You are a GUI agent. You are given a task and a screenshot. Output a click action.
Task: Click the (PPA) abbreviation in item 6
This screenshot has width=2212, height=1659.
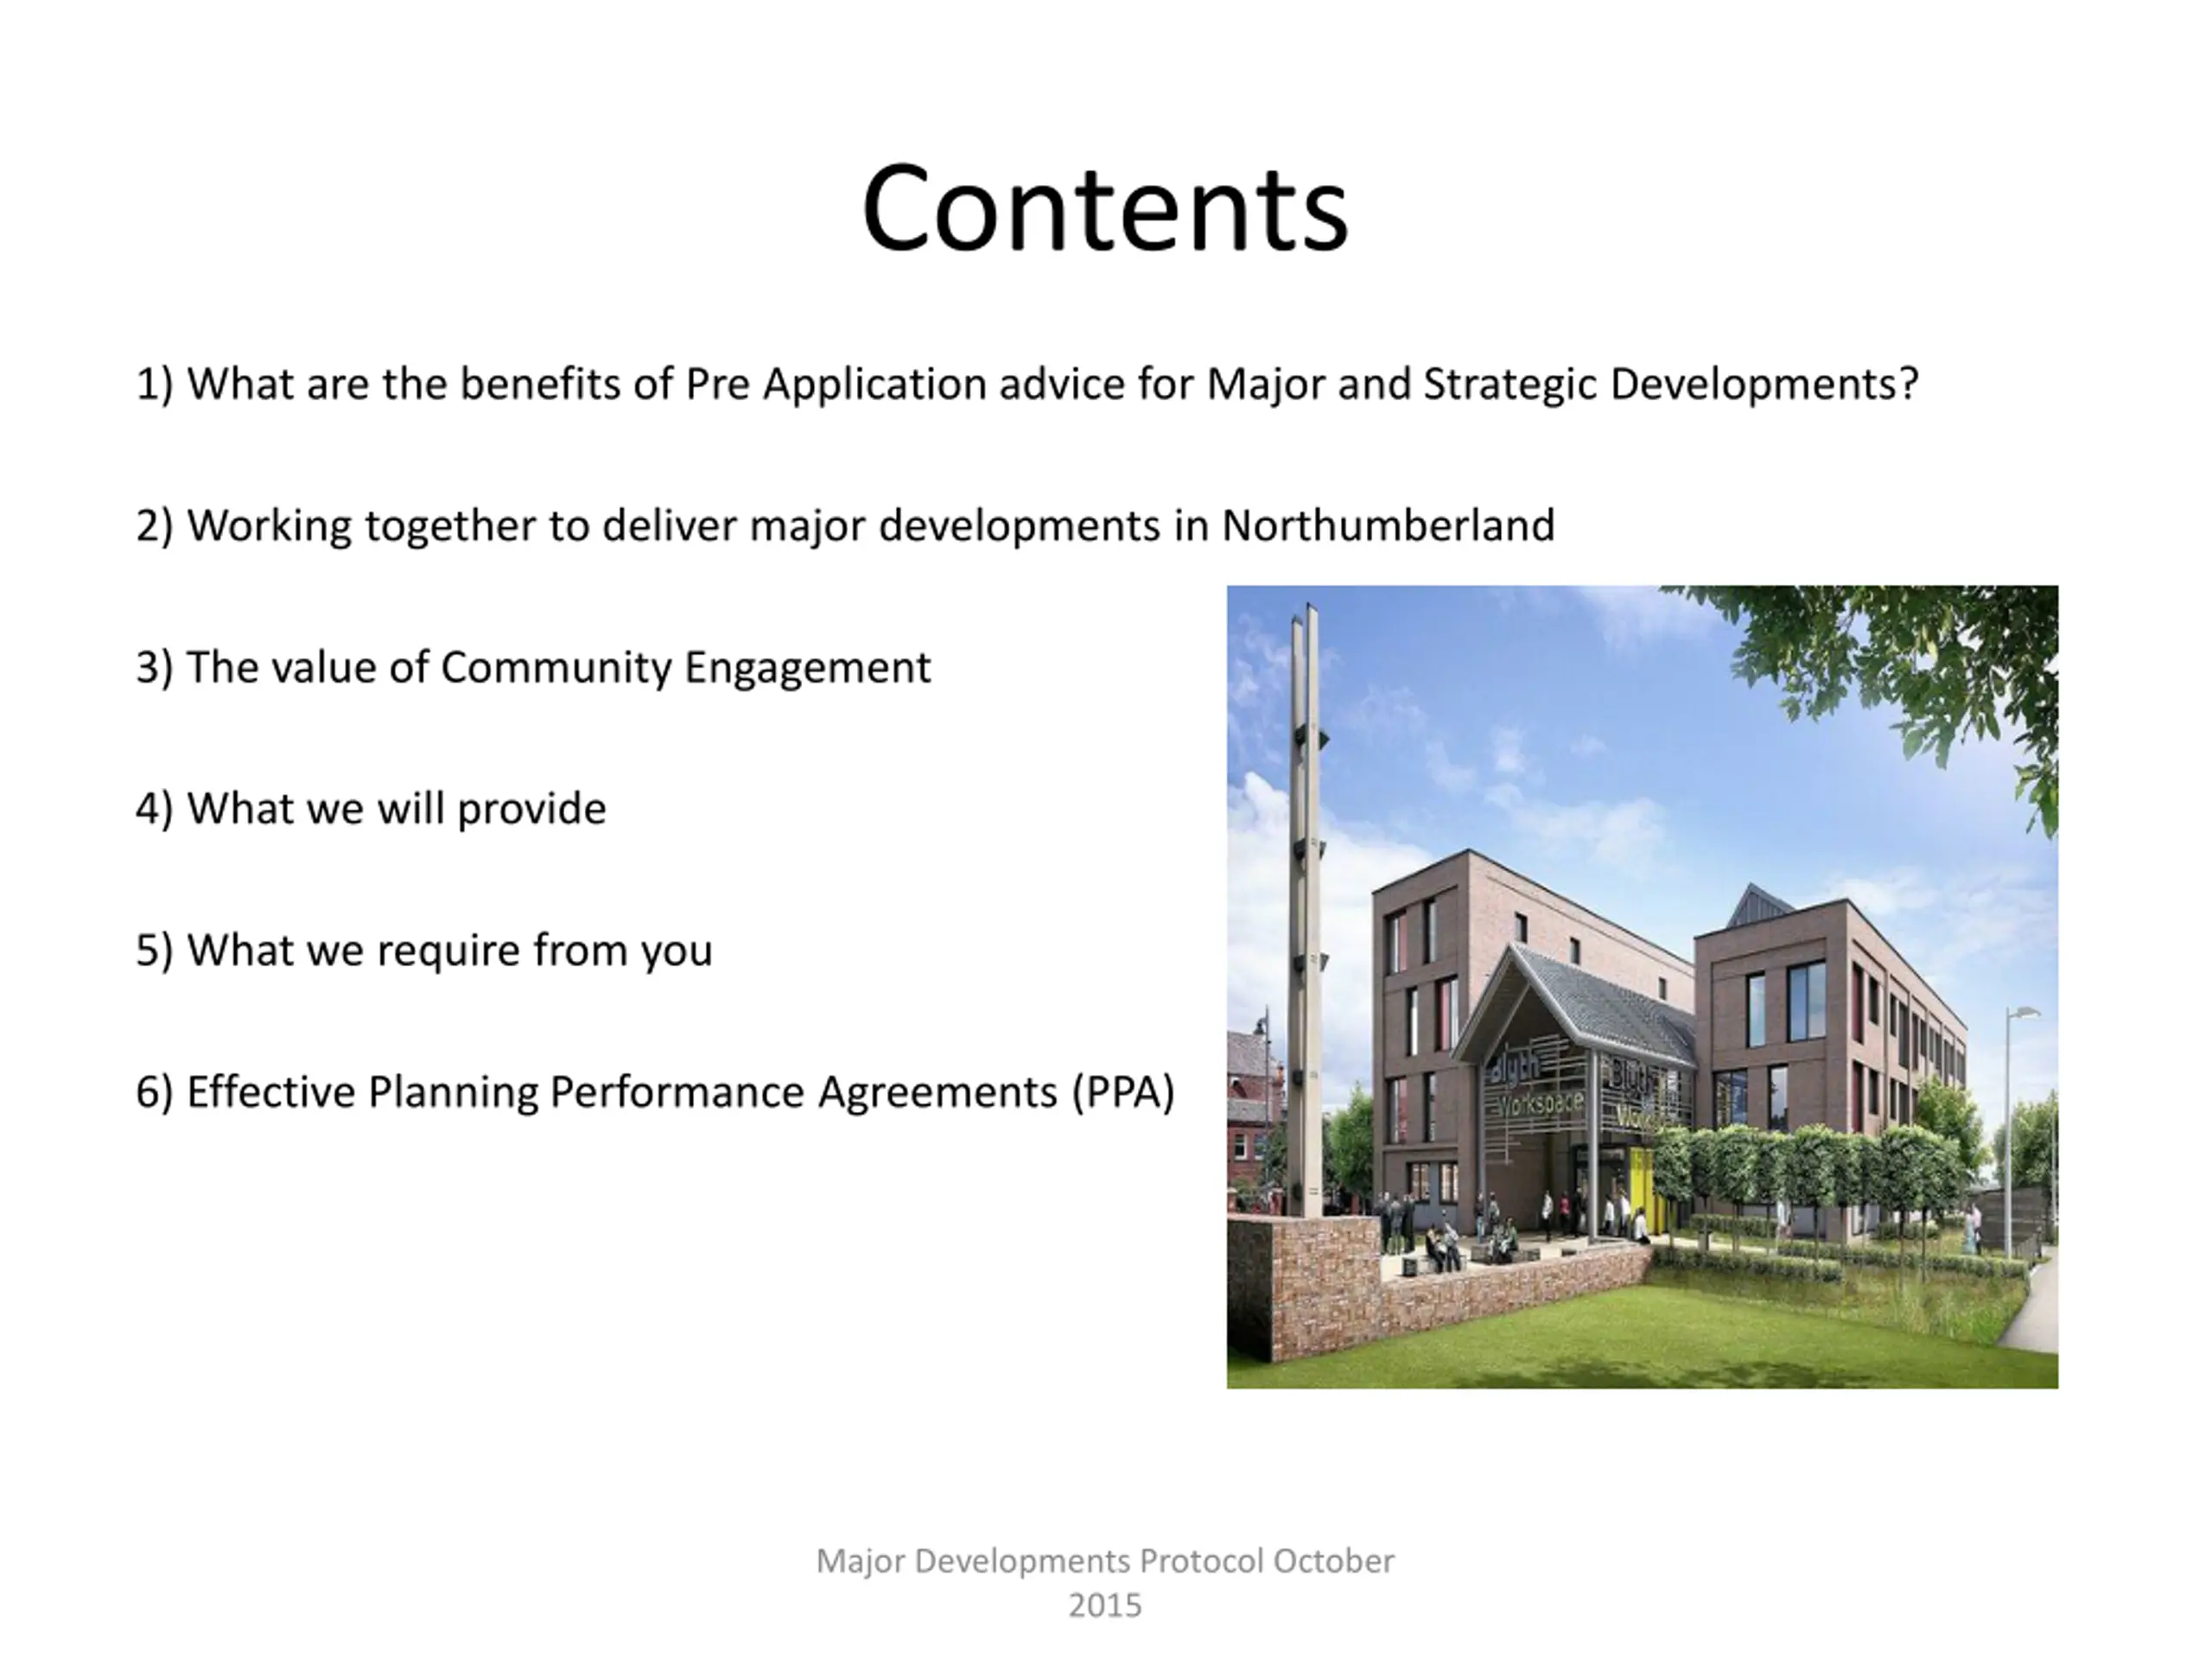pyautogui.click(x=1123, y=1092)
